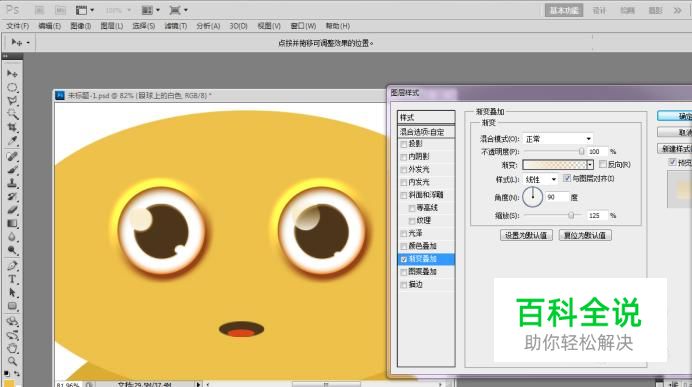Open the 文件(F) menu

pyautogui.click(x=18, y=26)
